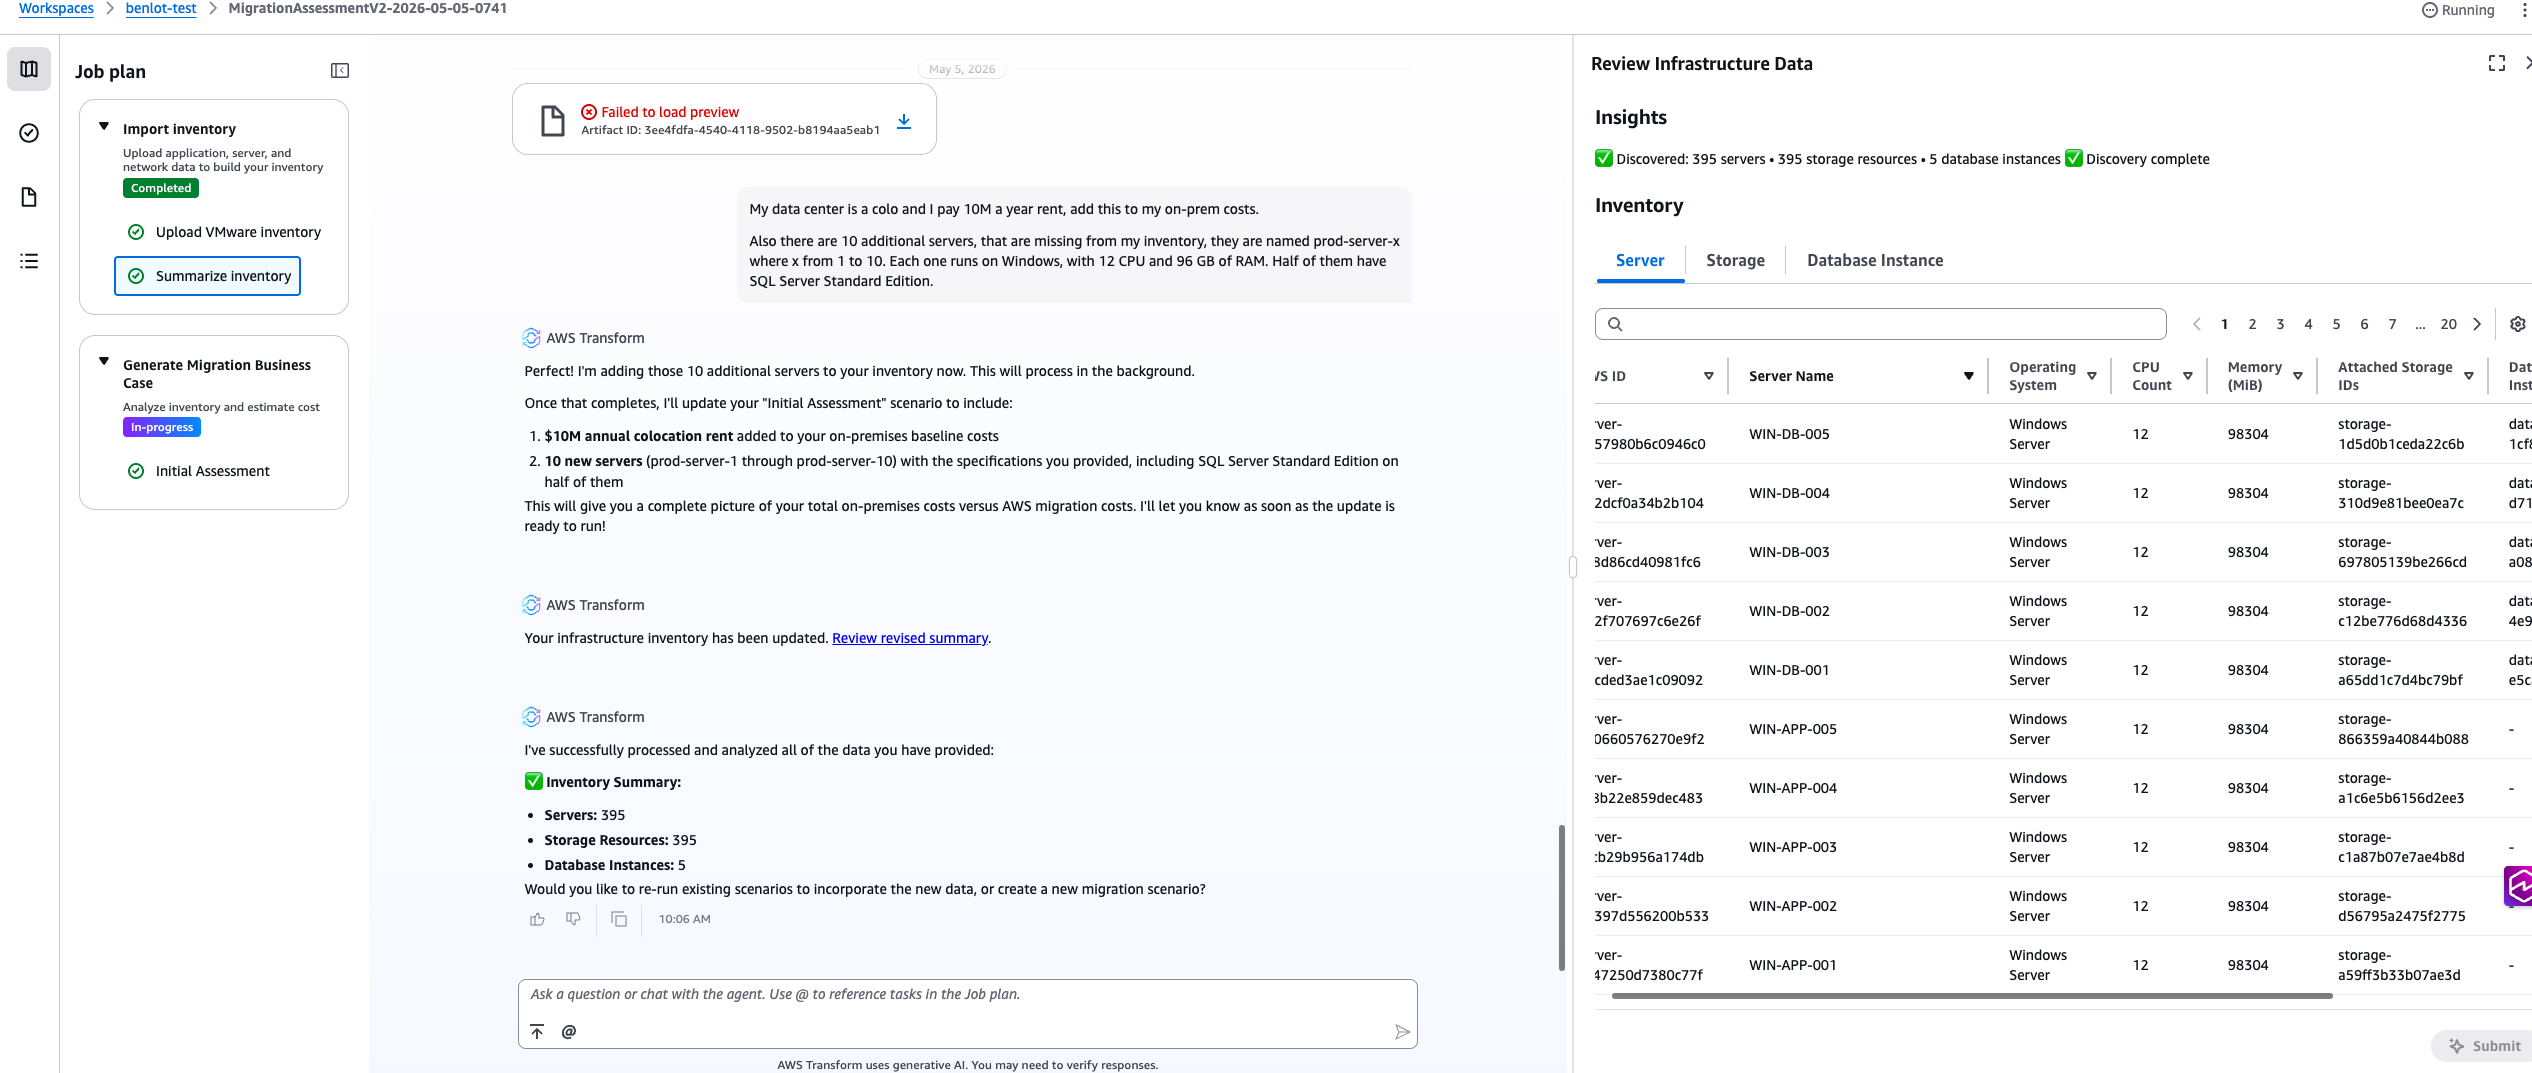Sort by Server Name column

click(x=1969, y=376)
